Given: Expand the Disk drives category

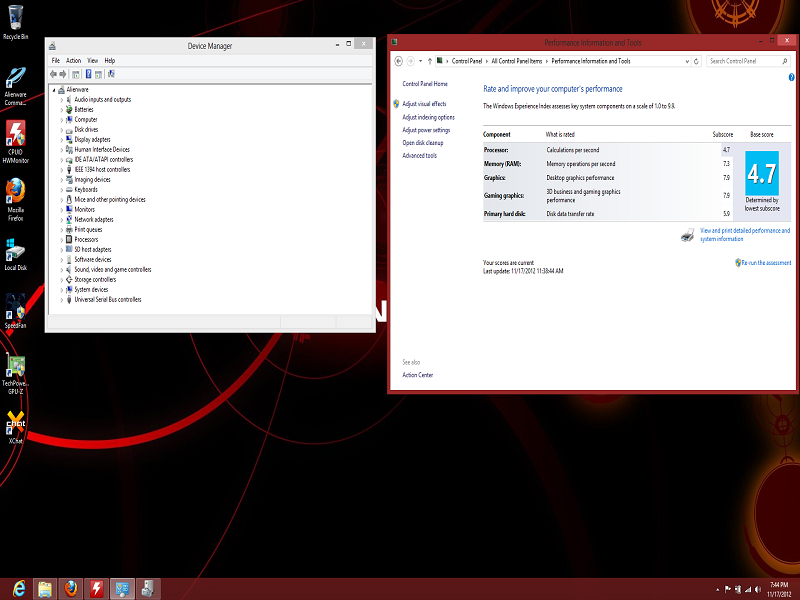Looking at the screenshot, I should click(62, 130).
